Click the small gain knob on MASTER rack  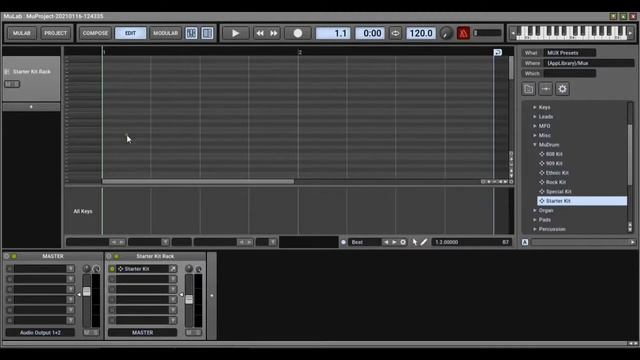[x=96, y=269]
